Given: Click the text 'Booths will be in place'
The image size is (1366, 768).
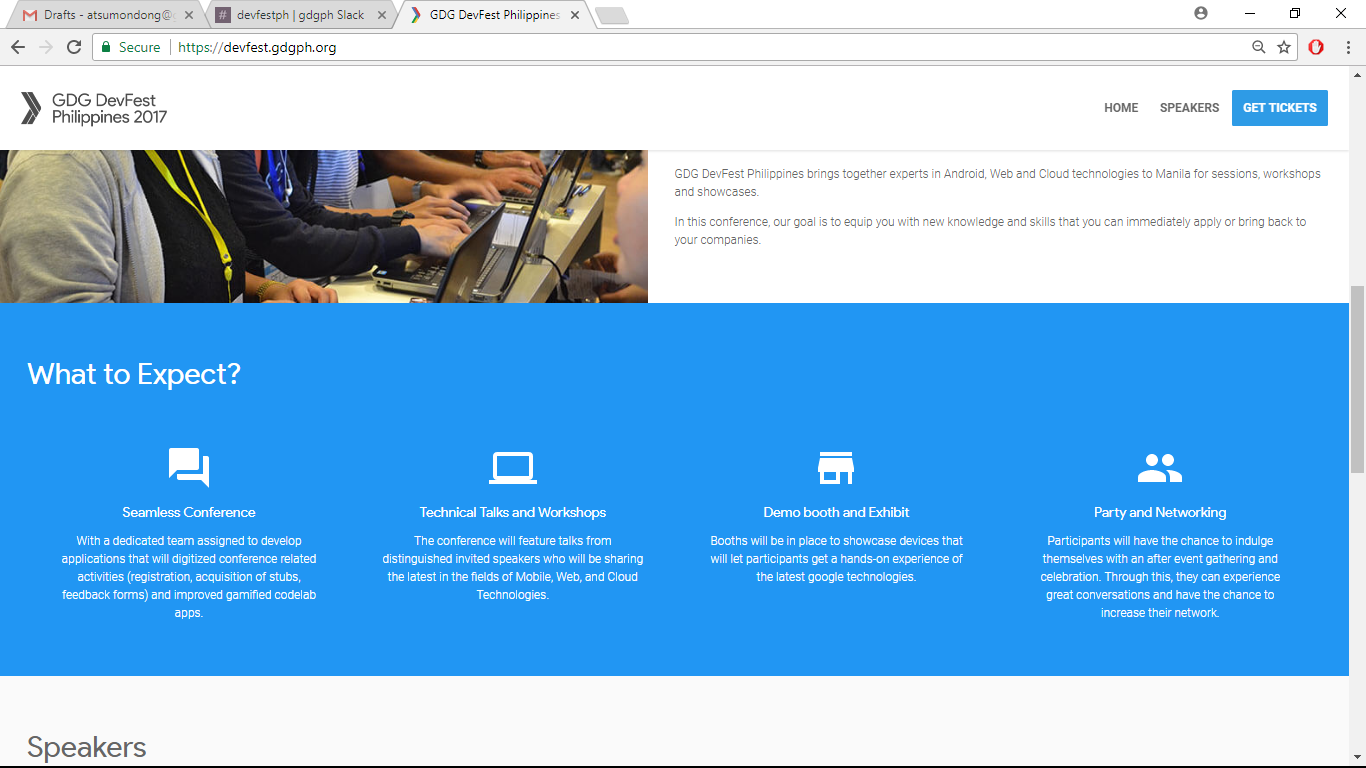Looking at the screenshot, I should click(836, 559).
